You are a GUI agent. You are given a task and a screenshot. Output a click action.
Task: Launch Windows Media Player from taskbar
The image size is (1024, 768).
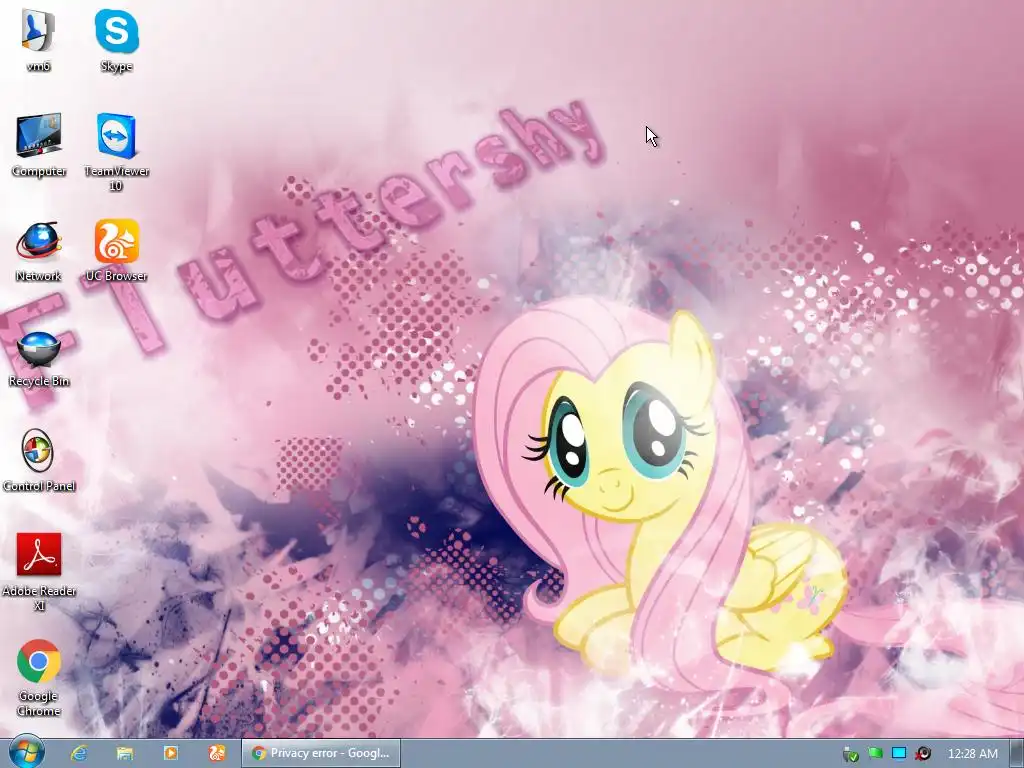point(170,754)
